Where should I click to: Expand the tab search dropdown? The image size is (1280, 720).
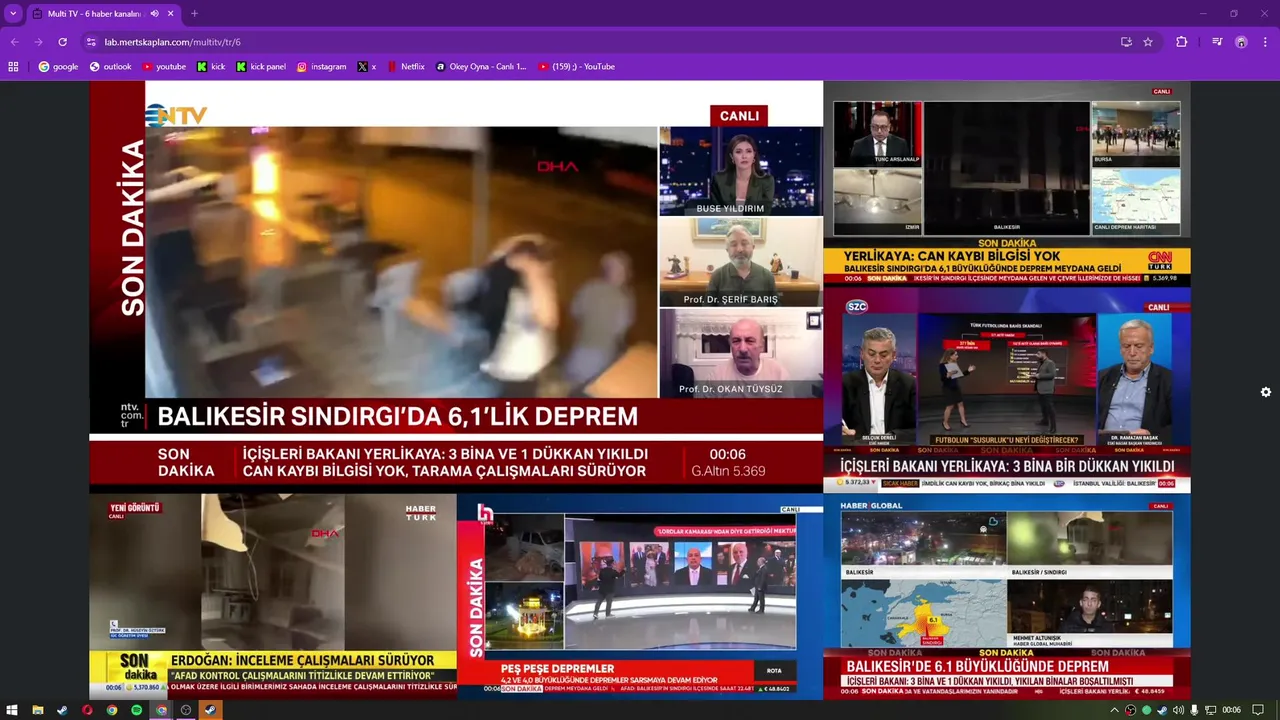[13, 14]
